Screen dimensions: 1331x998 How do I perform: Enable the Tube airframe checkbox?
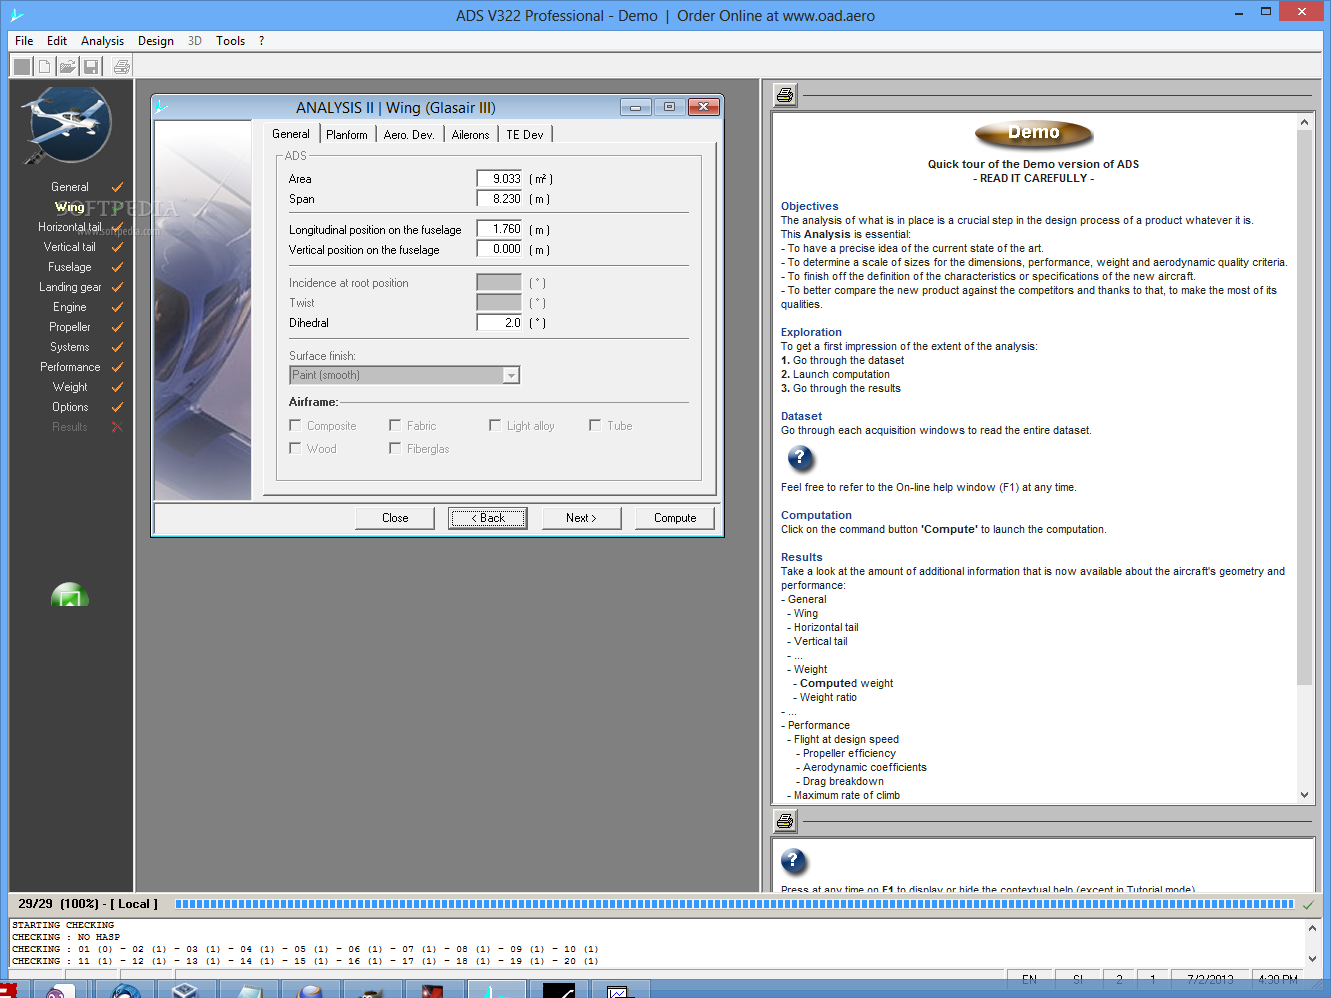[x=595, y=425]
